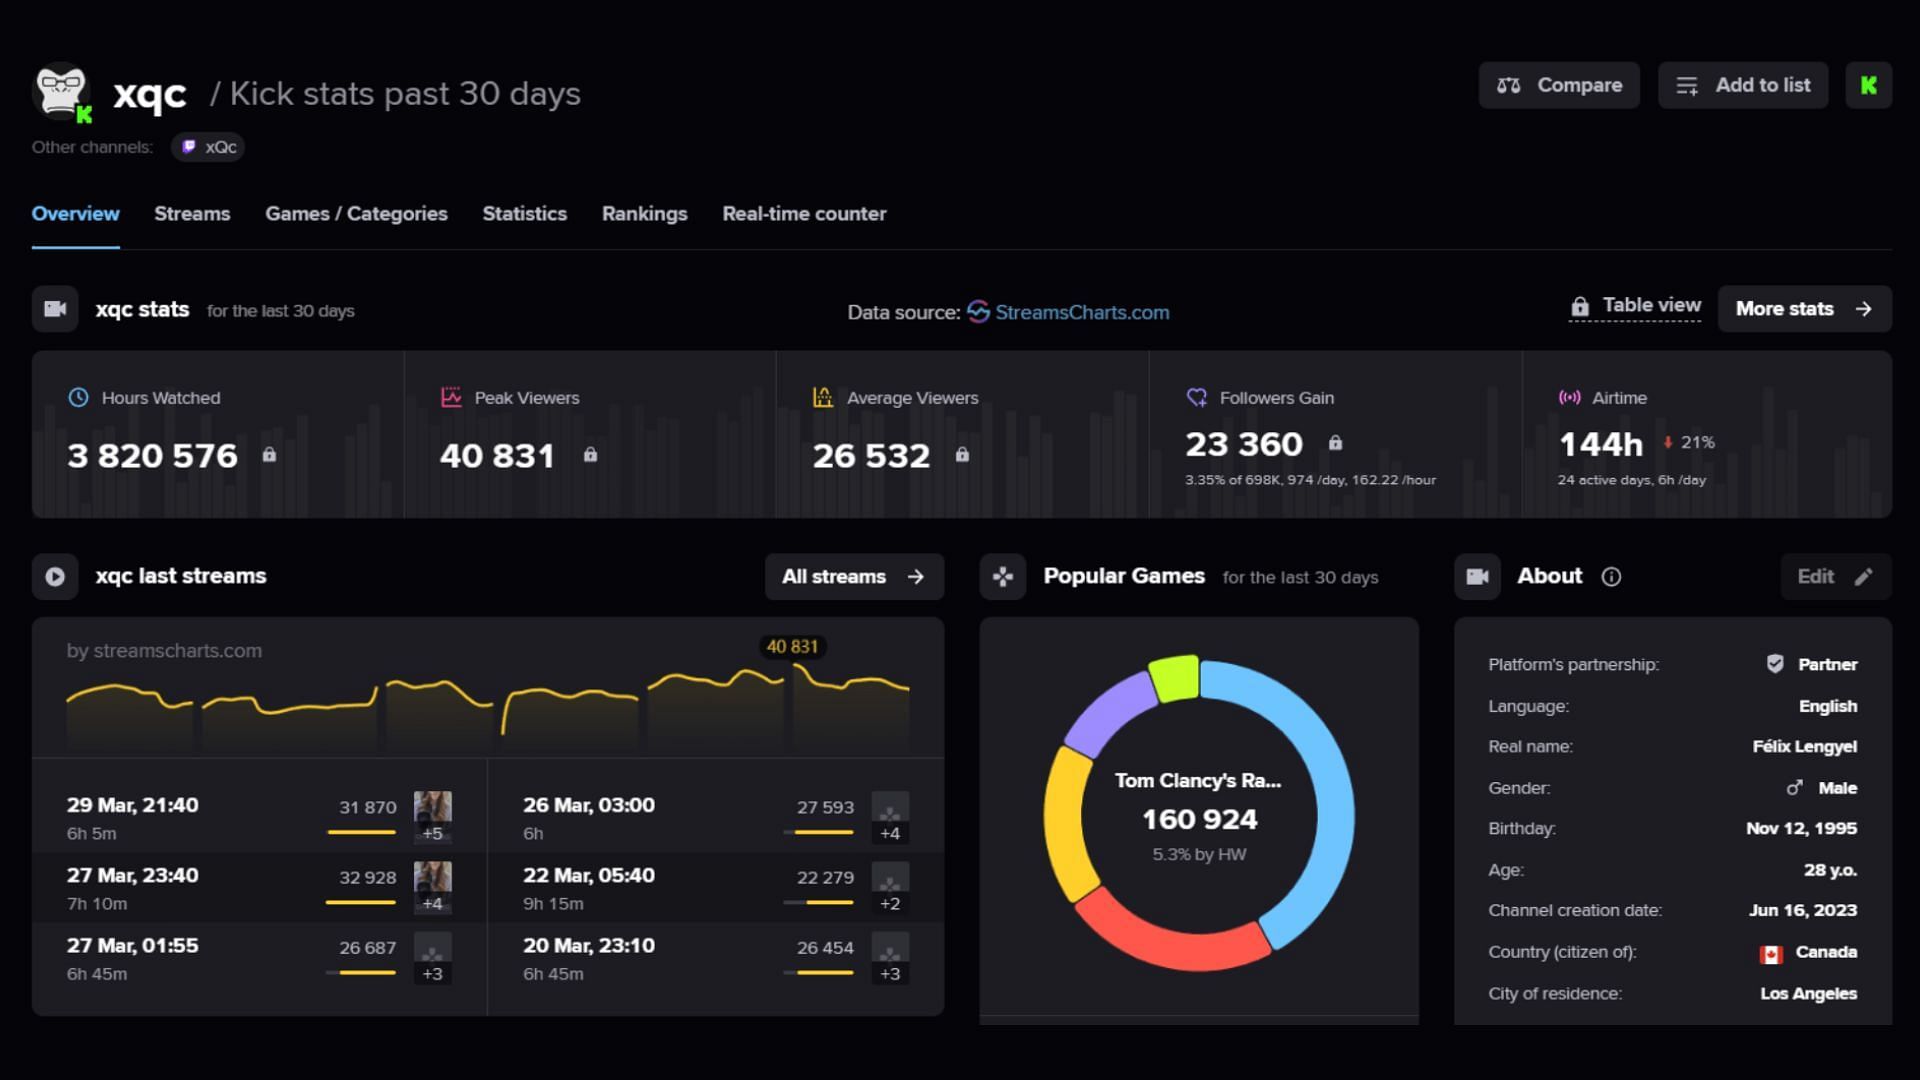Image resolution: width=1920 pixels, height=1080 pixels.
Task: Open the Statistics tab
Action: pyautogui.click(x=524, y=213)
